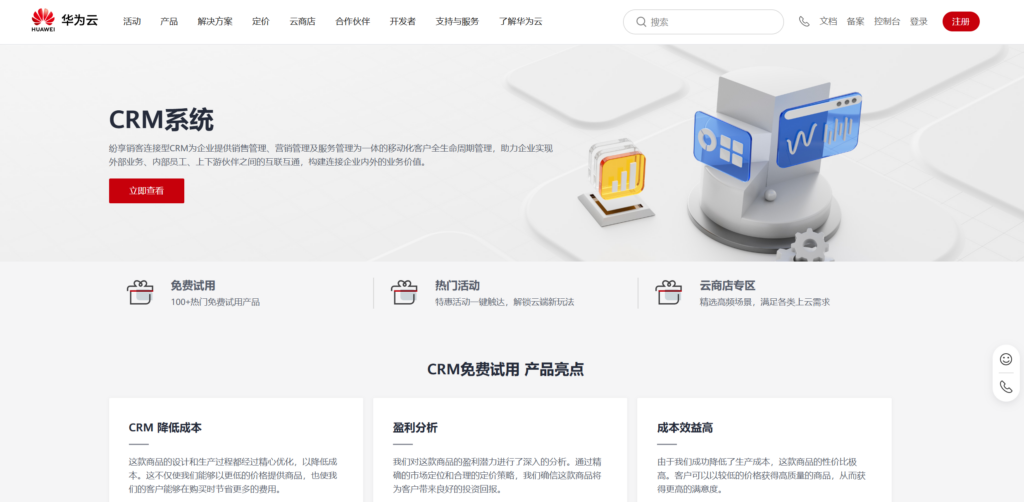Click the heading CRM免费试用 产品亮点
The height and width of the screenshot is (502, 1024).
tap(505, 369)
